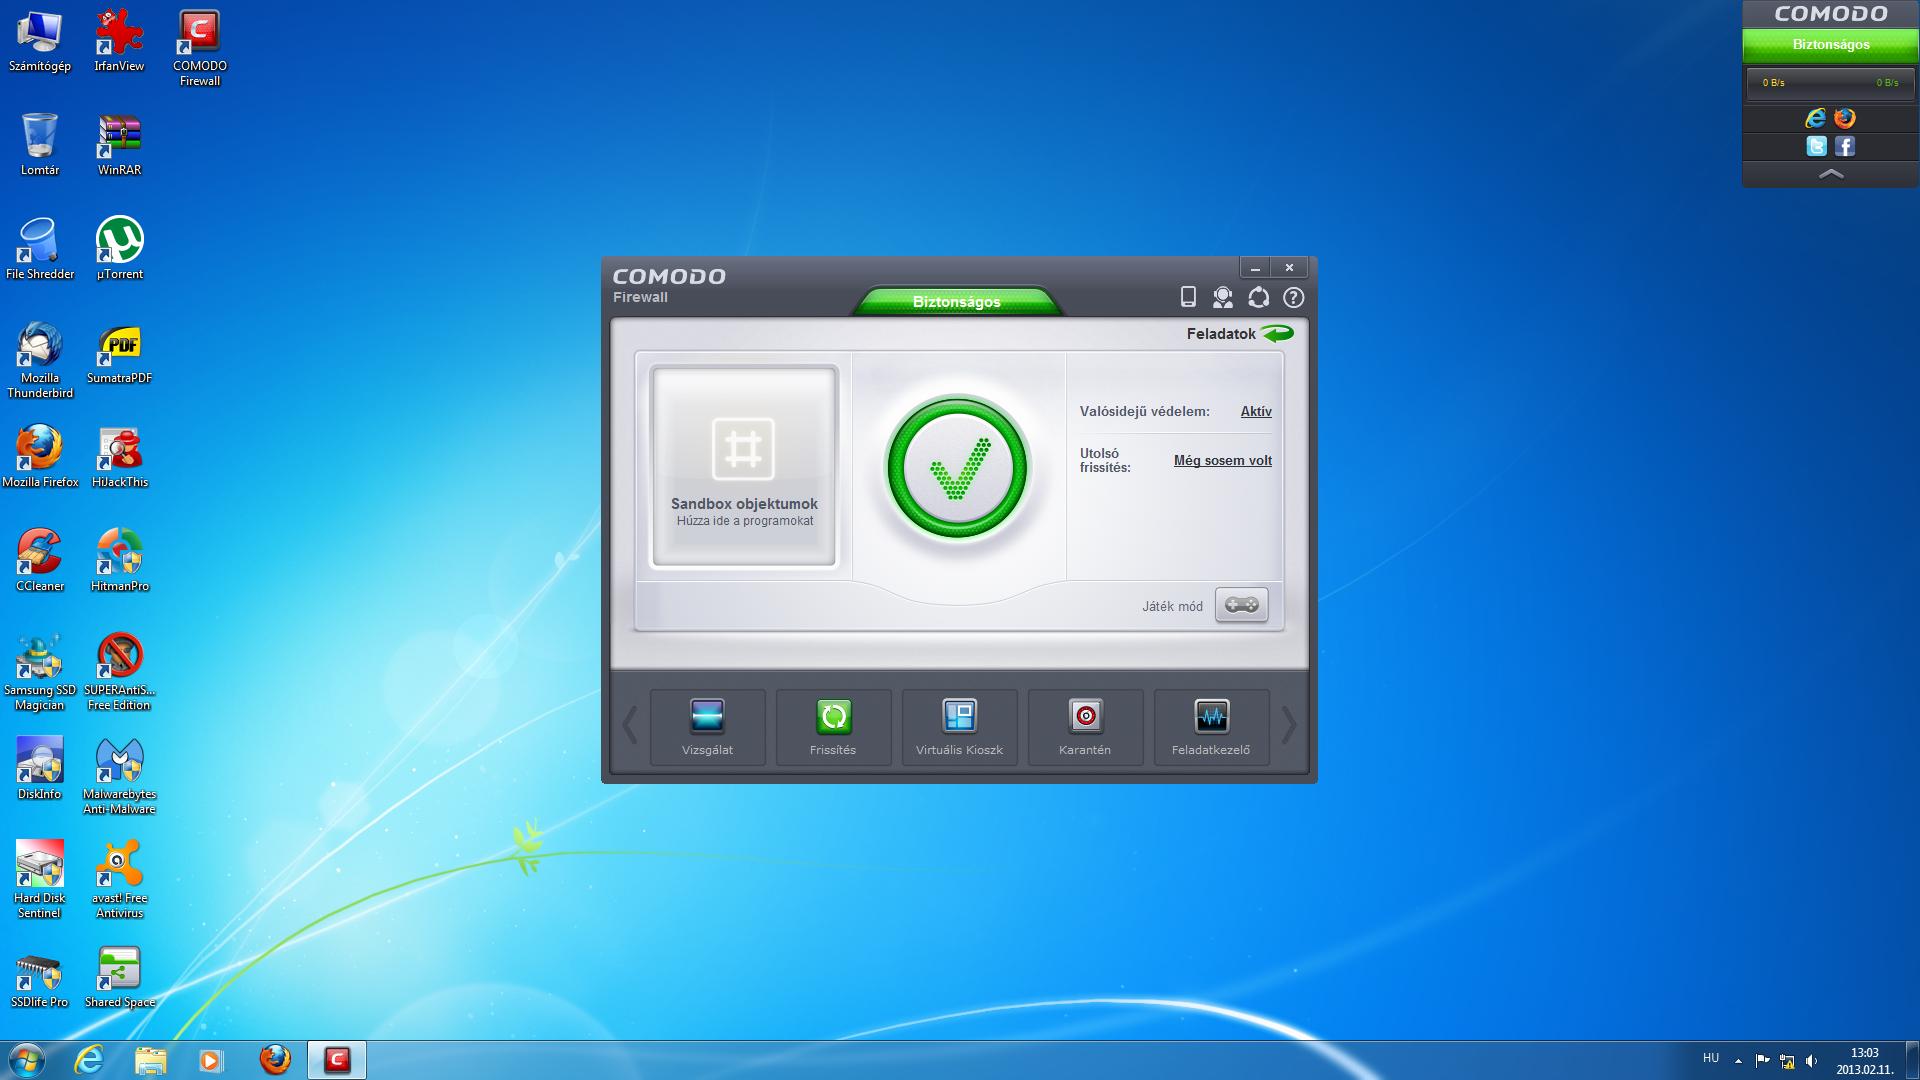Image resolution: width=1920 pixels, height=1080 pixels.
Task: Select the IrfanView desktop icon
Action: 119,41
